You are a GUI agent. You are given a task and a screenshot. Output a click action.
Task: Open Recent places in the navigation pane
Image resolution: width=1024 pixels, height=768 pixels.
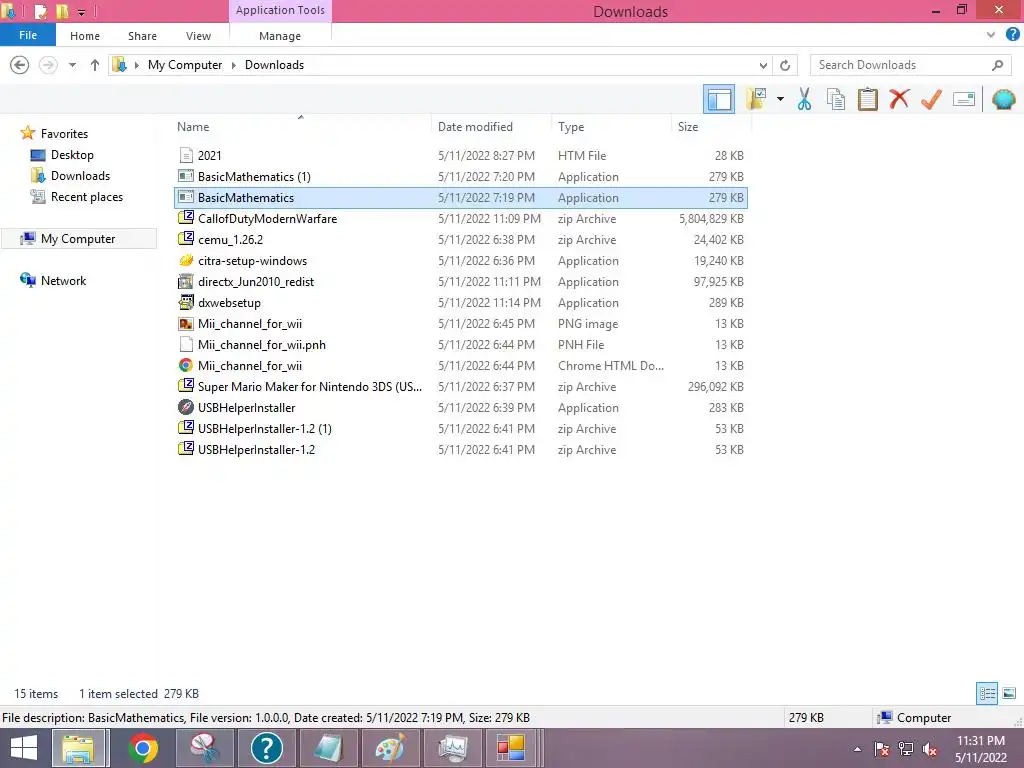pyautogui.click(x=86, y=197)
